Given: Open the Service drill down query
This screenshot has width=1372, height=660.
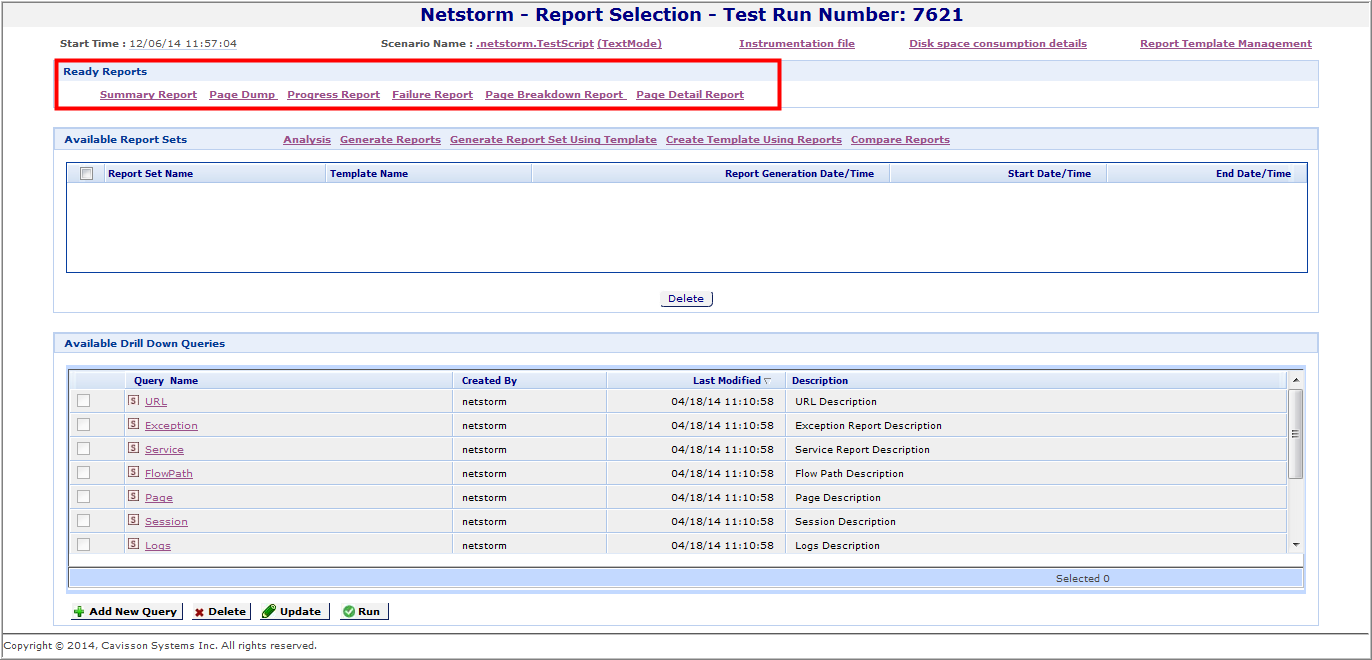Looking at the screenshot, I should click(164, 450).
